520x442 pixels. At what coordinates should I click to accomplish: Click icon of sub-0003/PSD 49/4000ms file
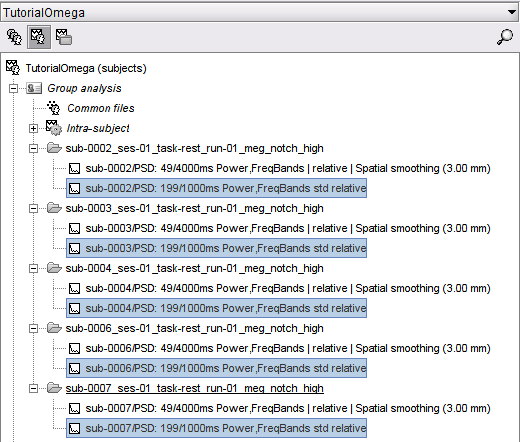pyautogui.click(x=74, y=228)
